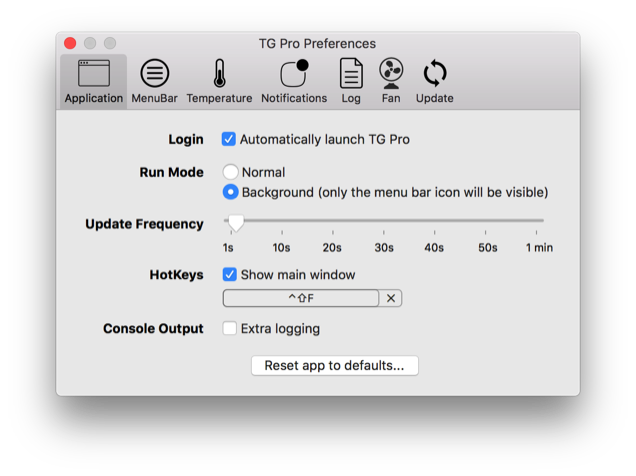
Task: Close the TG Pro Preferences window
Action: point(70,43)
